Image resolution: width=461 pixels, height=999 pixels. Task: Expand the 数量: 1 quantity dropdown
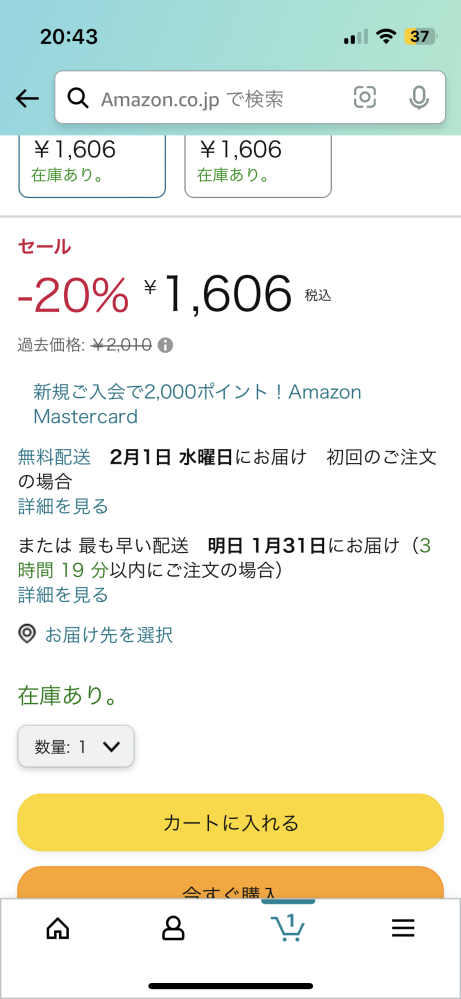(x=76, y=746)
